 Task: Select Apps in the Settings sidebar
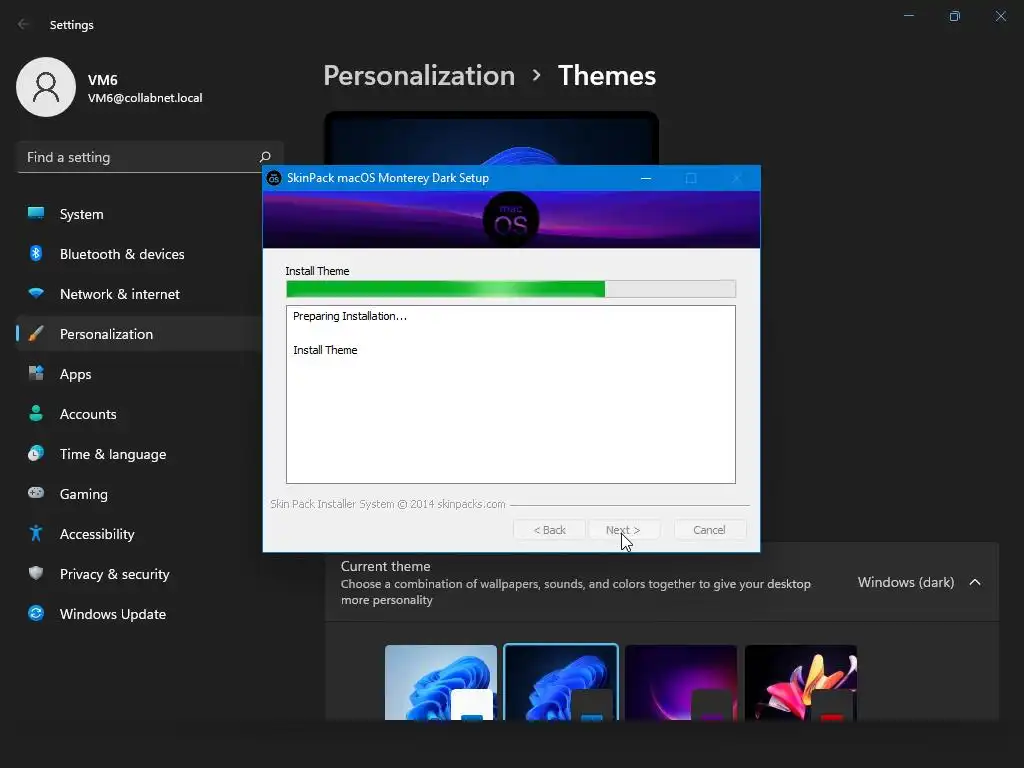140,374
